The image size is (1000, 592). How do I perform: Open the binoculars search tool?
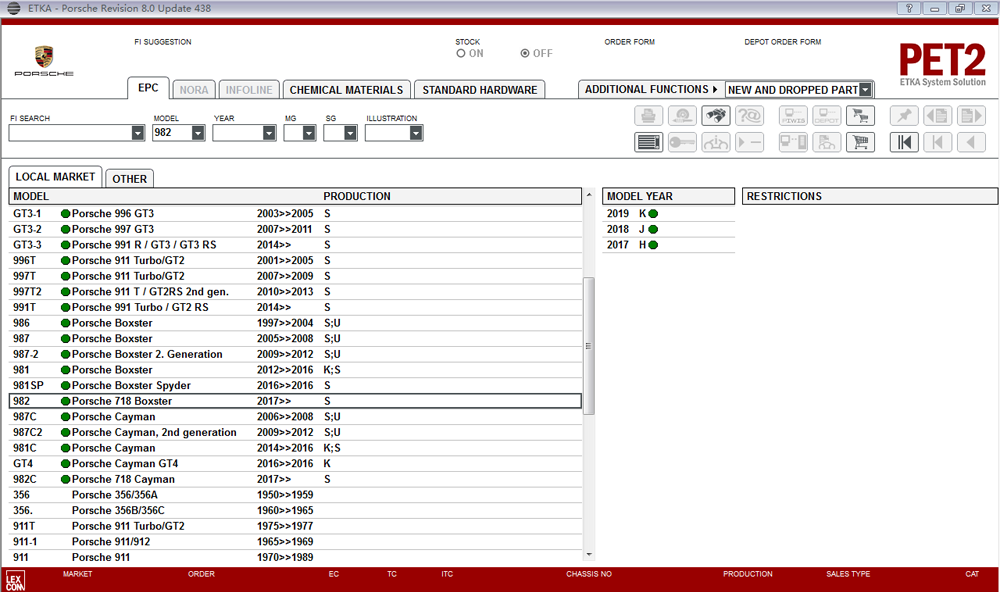pos(716,116)
